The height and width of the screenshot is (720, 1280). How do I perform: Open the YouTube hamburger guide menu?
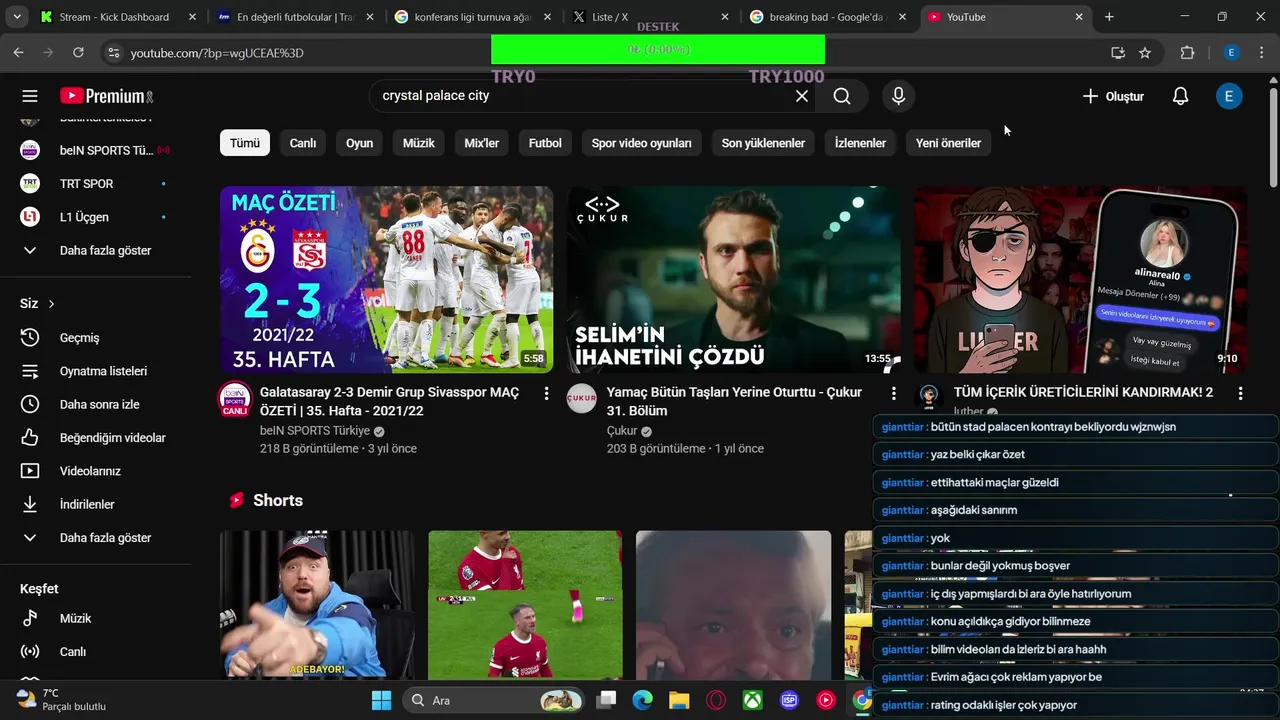pyautogui.click(x=30, y=96)
